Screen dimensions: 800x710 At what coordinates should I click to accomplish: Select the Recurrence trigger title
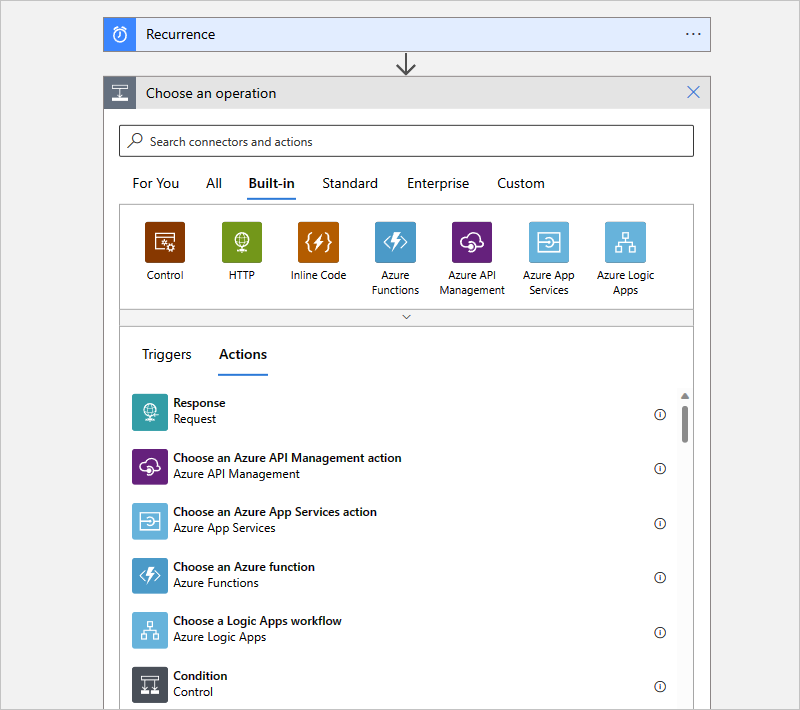tap(181, 35)
